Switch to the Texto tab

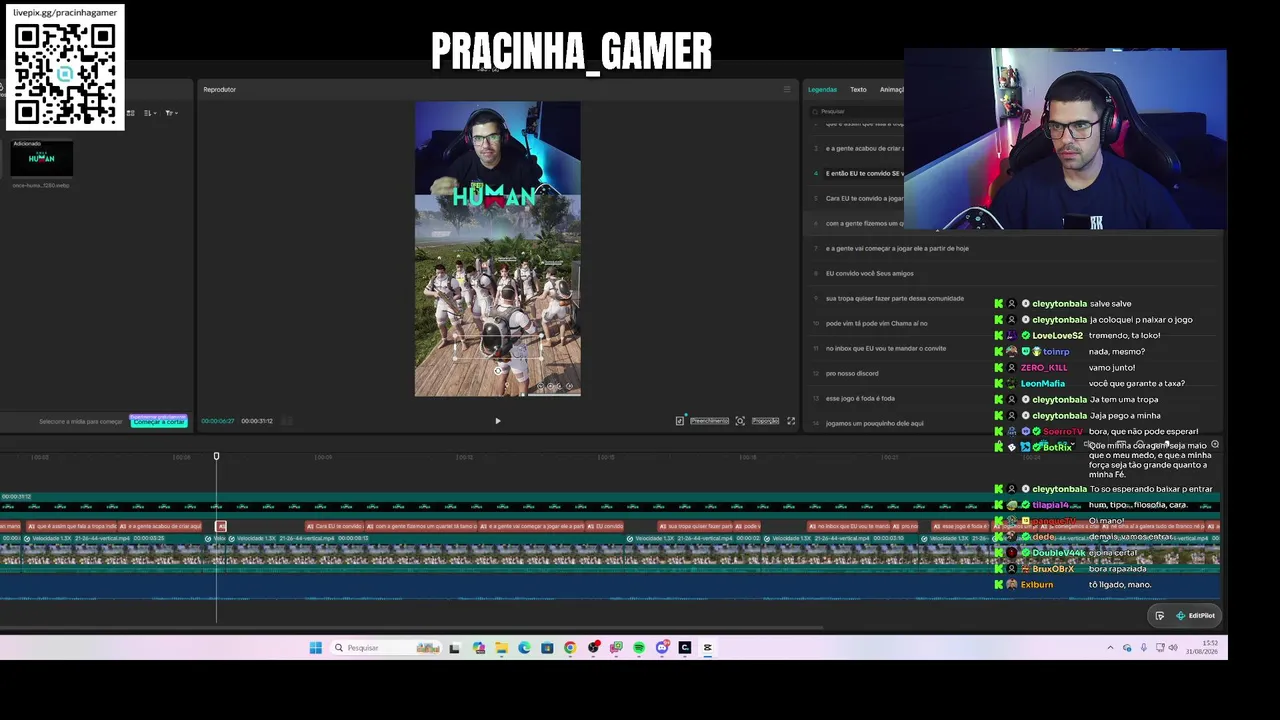click(858, 90)
